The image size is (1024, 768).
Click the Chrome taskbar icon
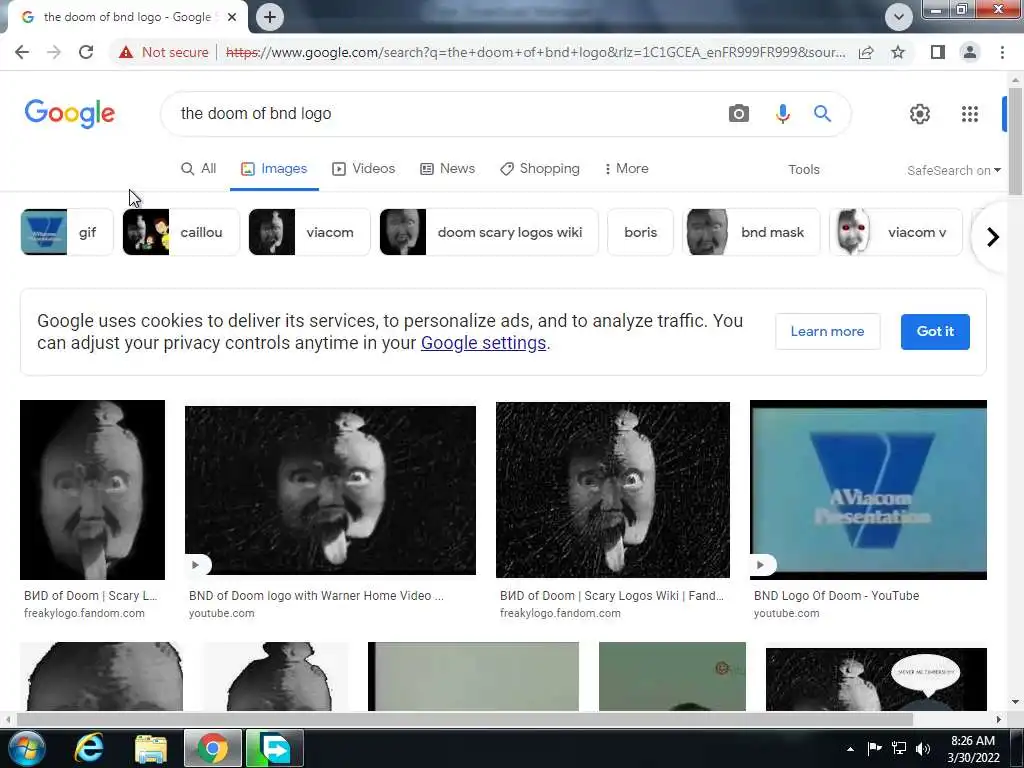(212, 748)
